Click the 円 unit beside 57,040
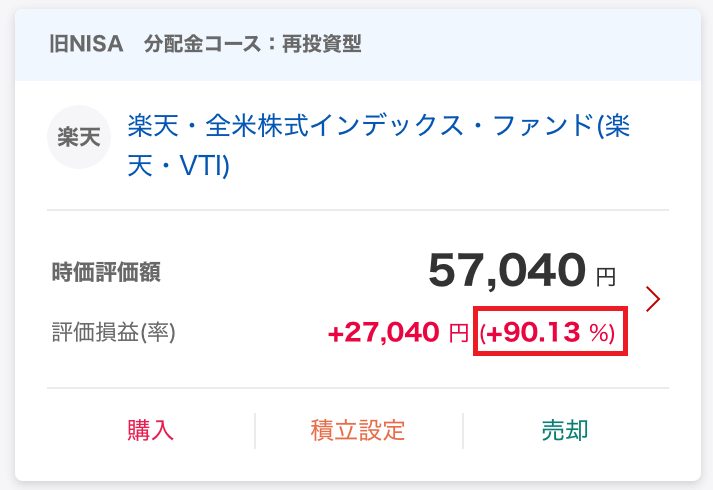 coord(606,276)
